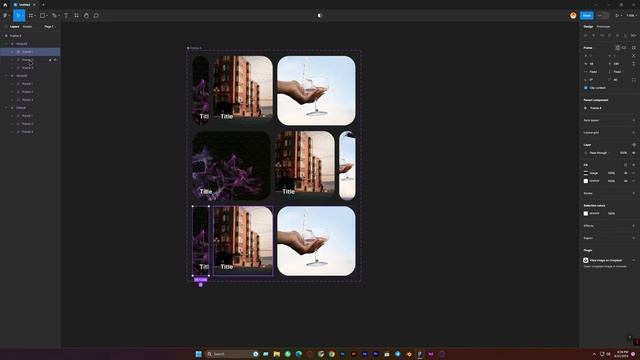640x360 pixels.
Task: Select the Pen tool
Action: click(54, 16)
